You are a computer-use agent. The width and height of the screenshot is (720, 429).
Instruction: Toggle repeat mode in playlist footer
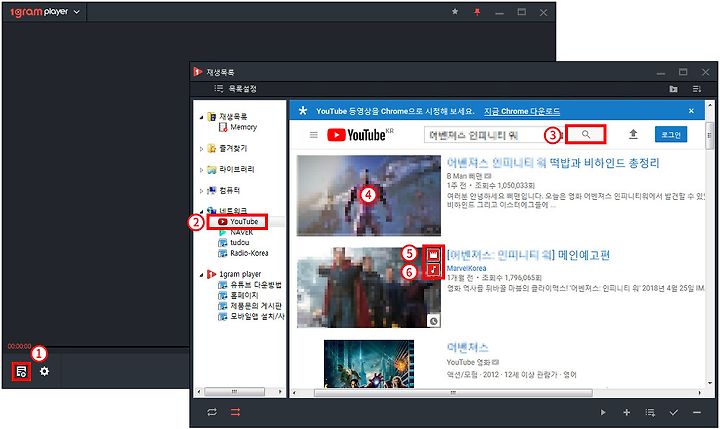pyautogui.click(x=212, y=412)
